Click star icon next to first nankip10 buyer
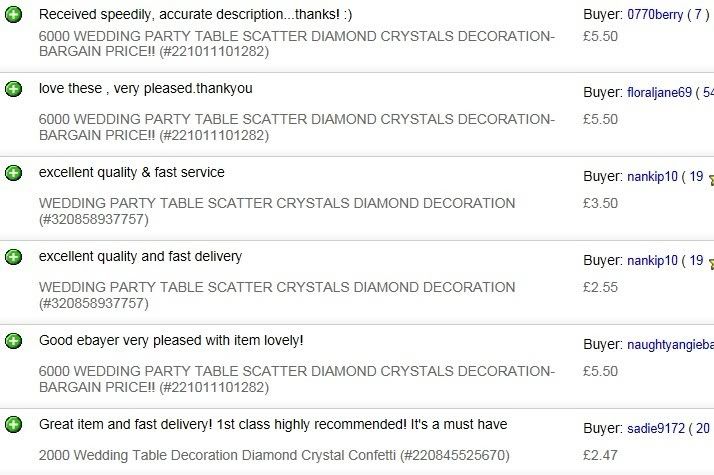Viewport: 714px width, 475px height. pos(711,180)
